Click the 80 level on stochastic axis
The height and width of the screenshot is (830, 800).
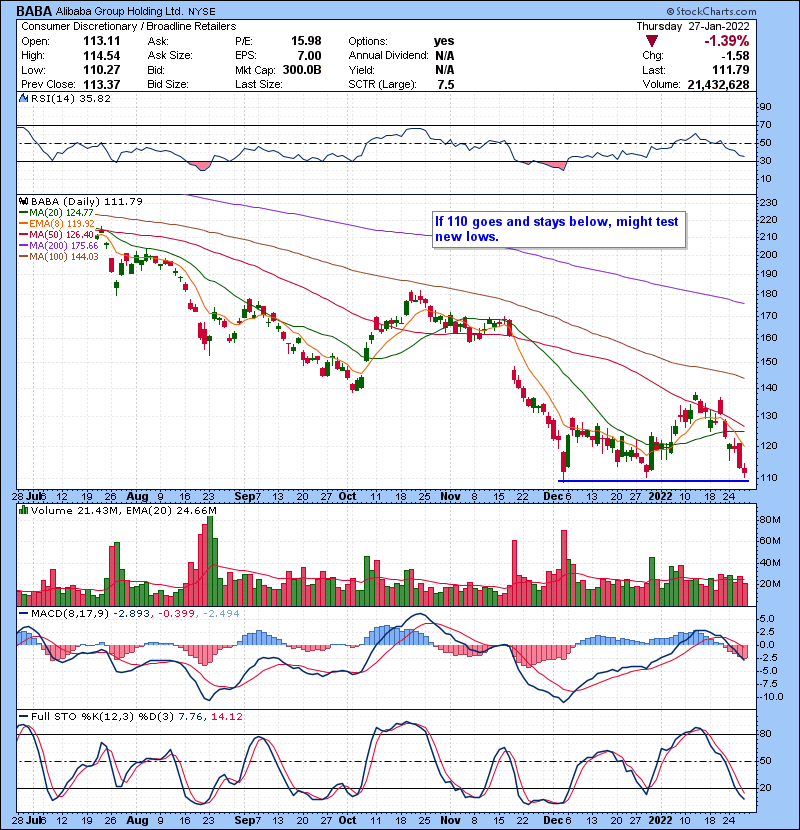(x=766, y=734)
